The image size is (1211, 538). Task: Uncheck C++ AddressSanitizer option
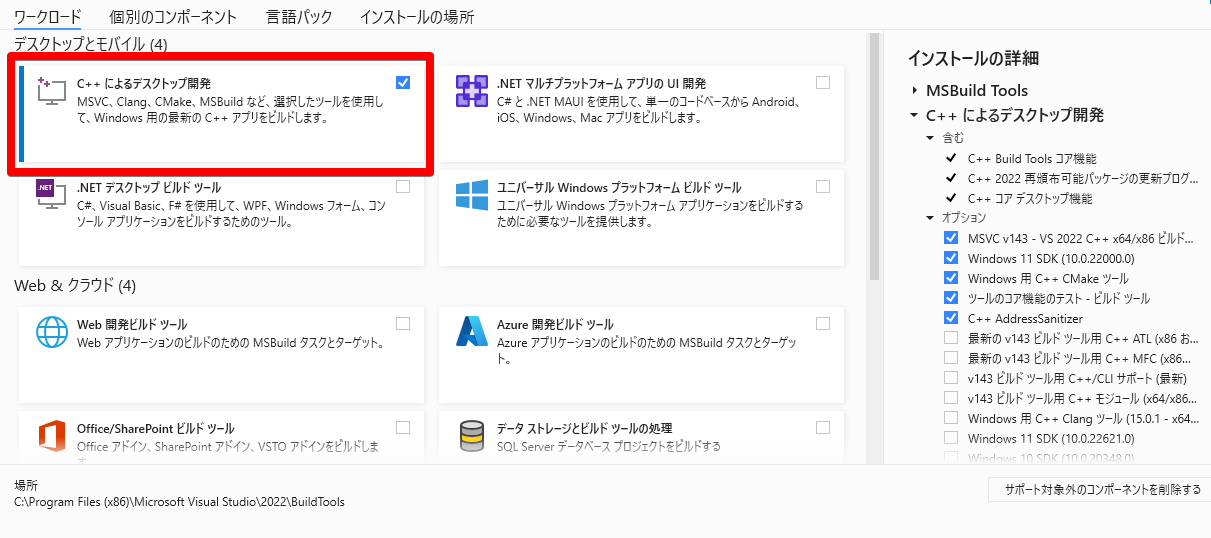951,318
